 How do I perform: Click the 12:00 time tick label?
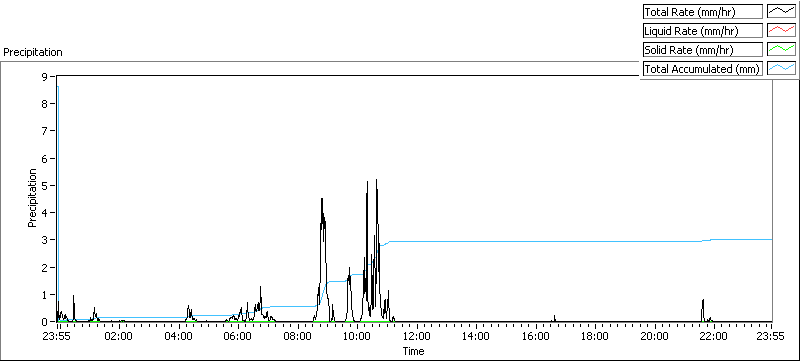(x=416, y=336)
